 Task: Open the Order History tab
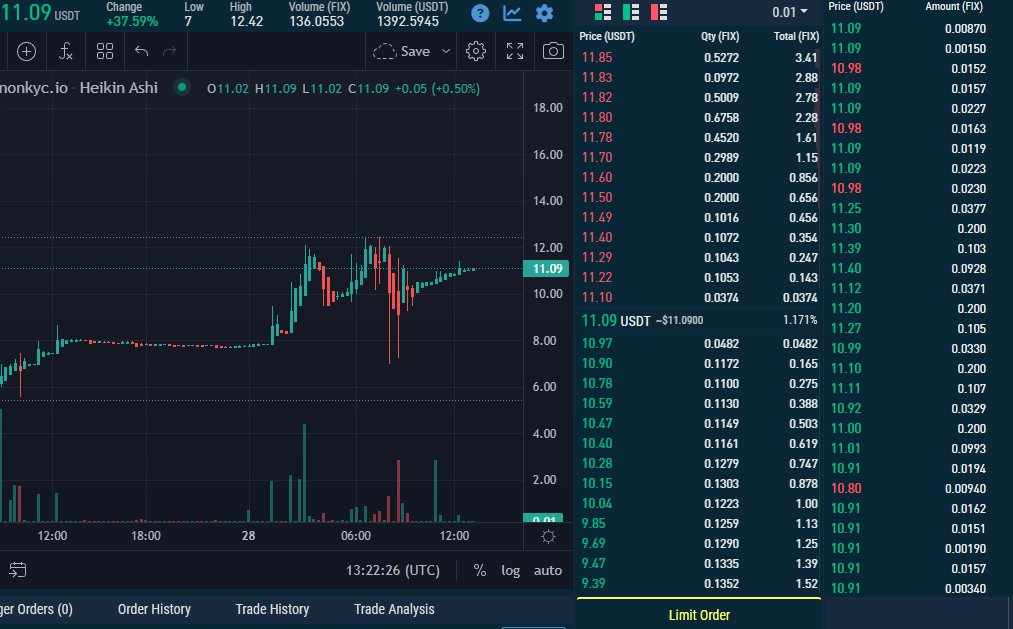pos(154,609)
